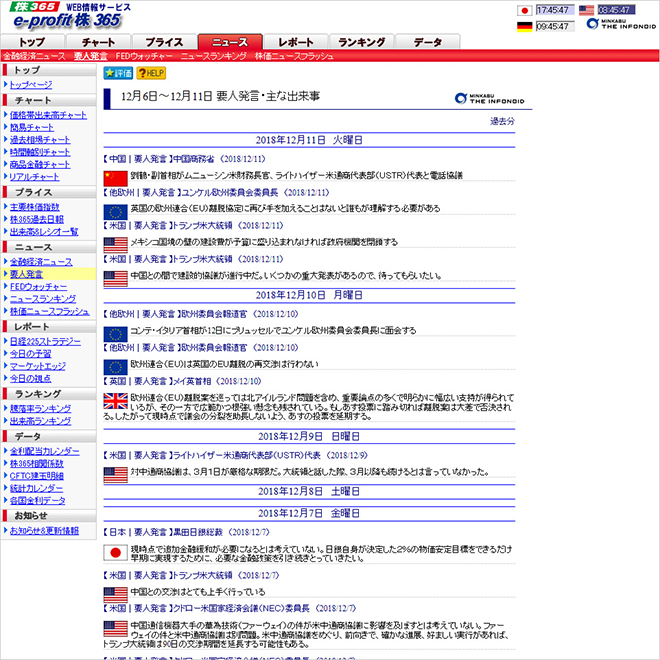660x660 pixels.
Task: Click the UK flag in the メイ英首相 item
Action: pos(115,401)
